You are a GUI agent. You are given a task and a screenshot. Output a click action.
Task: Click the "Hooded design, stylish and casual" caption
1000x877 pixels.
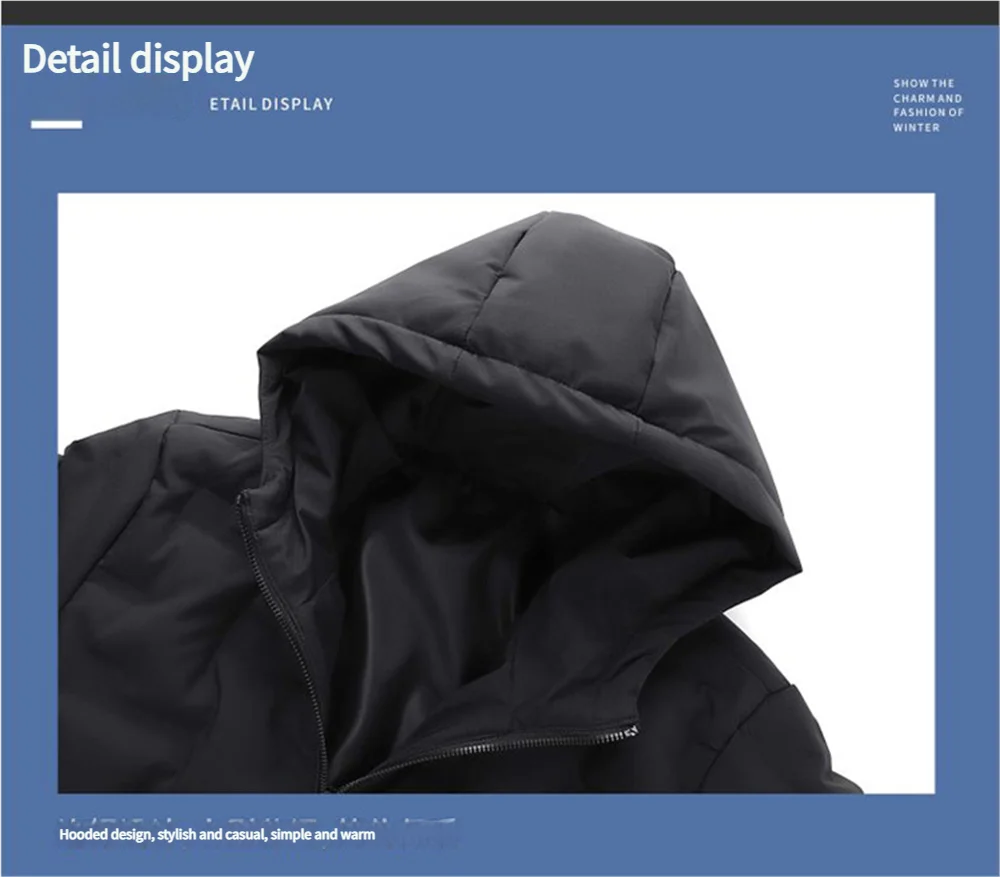(x=217, y=834)
